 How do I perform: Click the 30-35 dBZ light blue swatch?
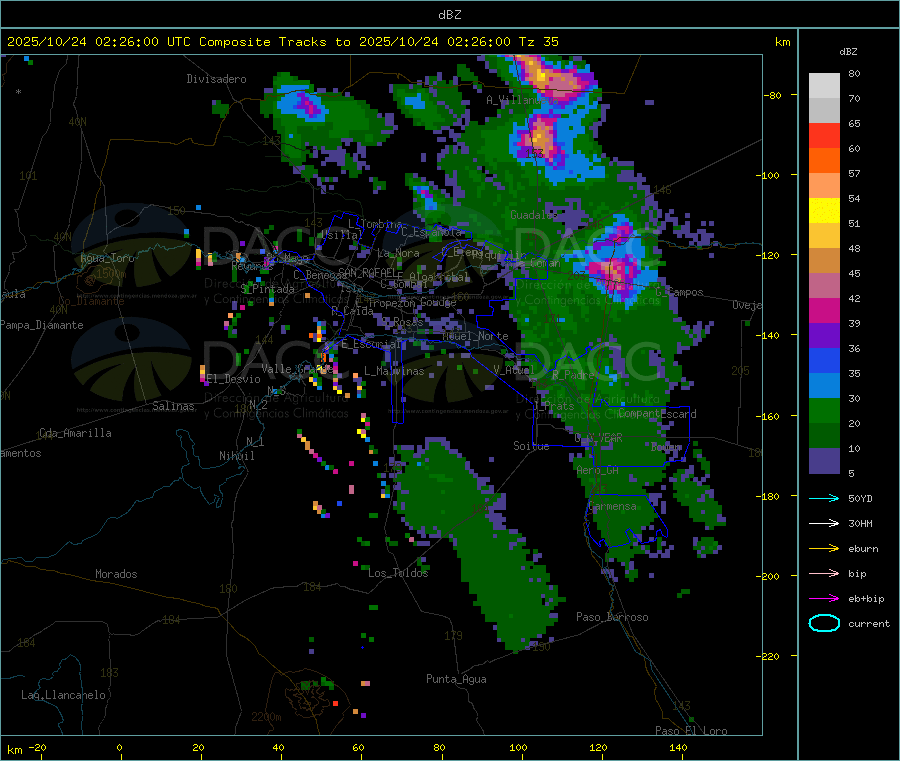point(824,386)
